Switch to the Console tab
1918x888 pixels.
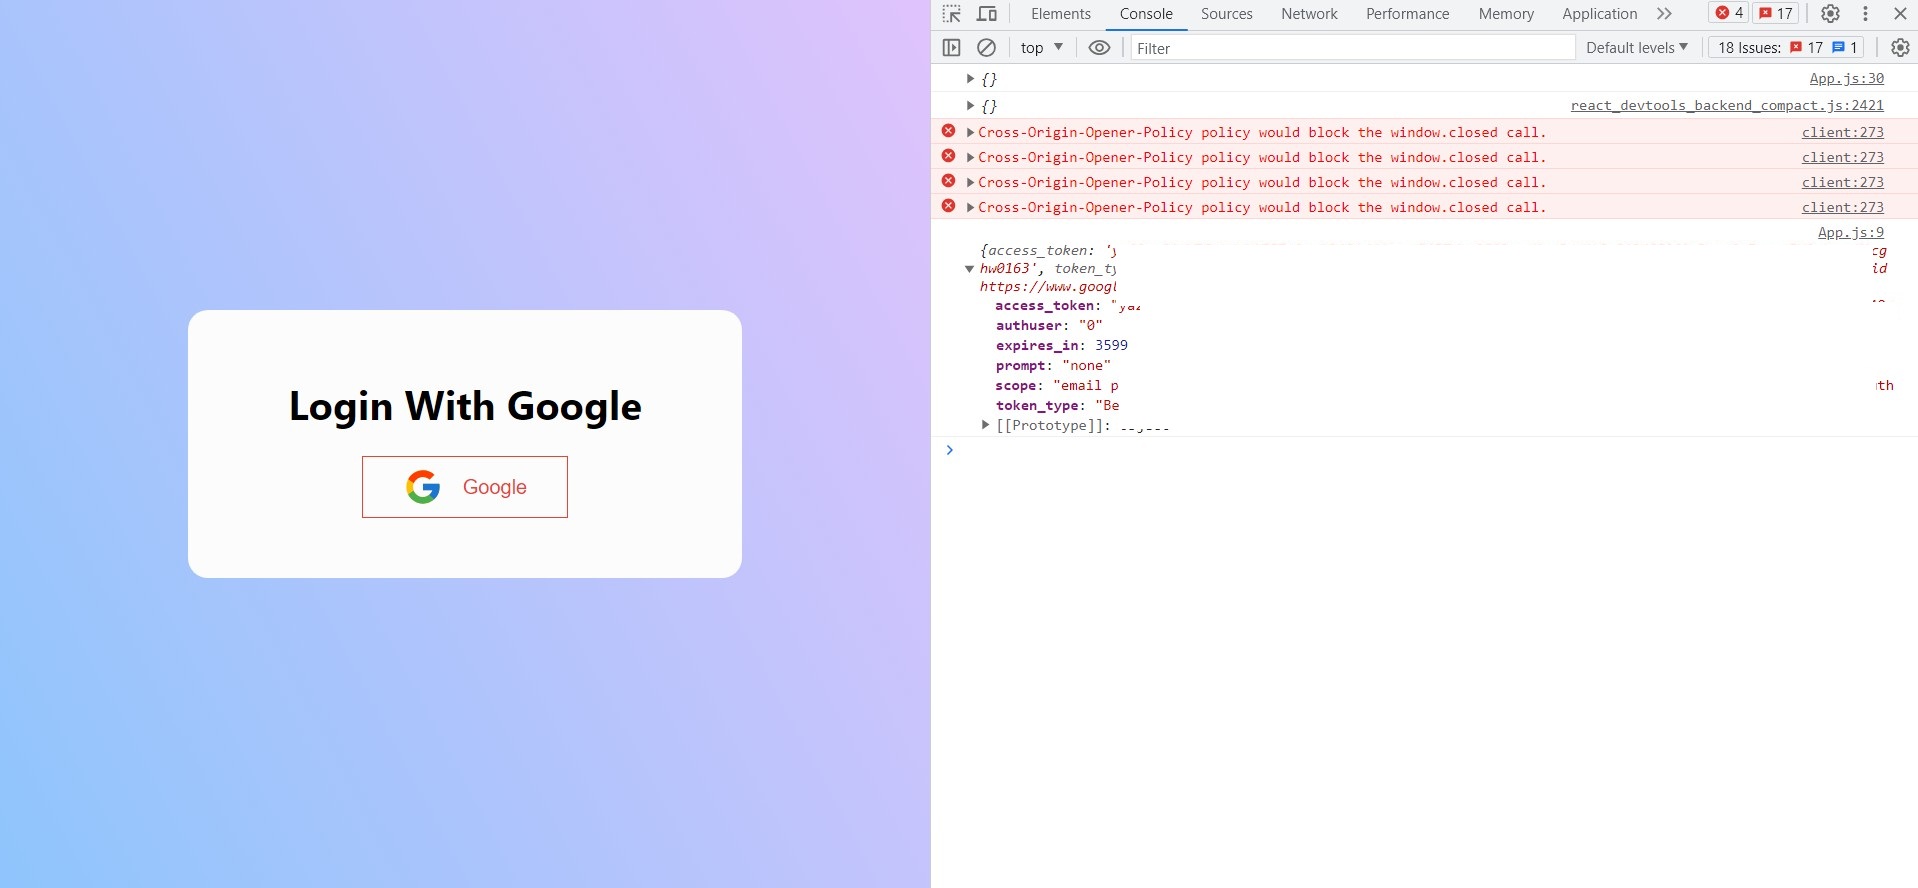click(x=1146, y=14)
